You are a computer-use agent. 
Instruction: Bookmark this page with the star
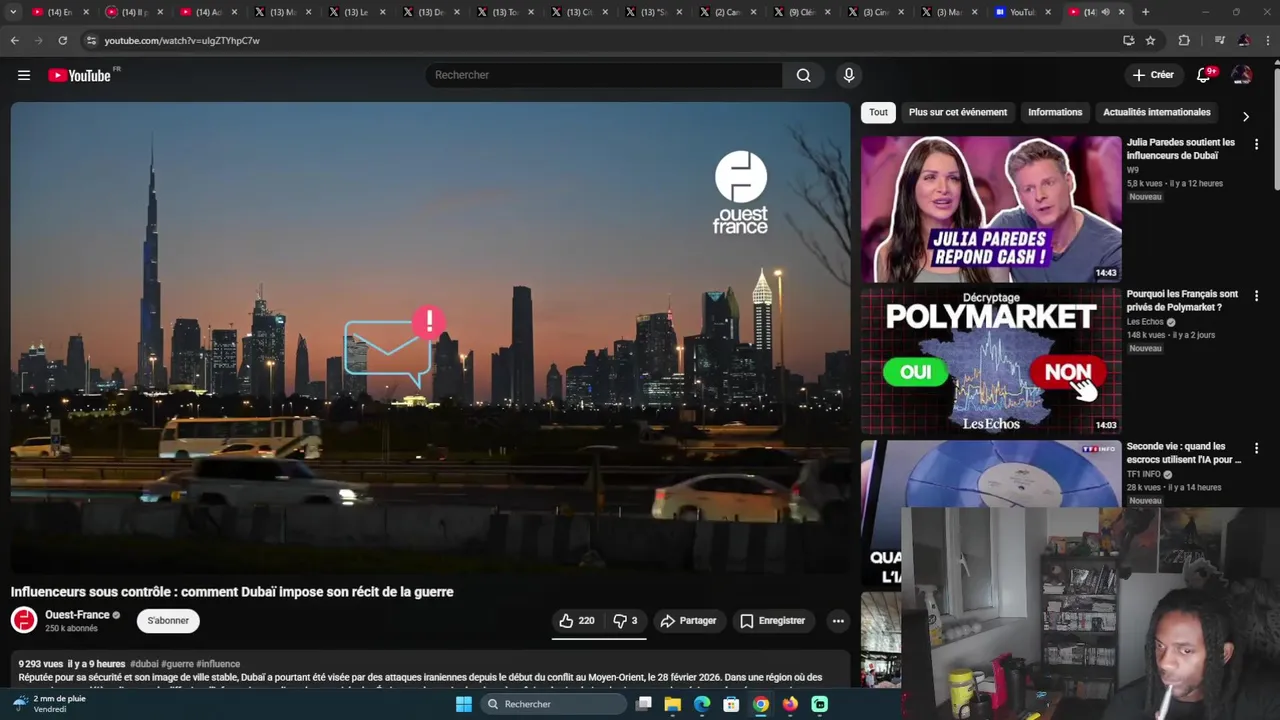click(x=1151, y=40)
